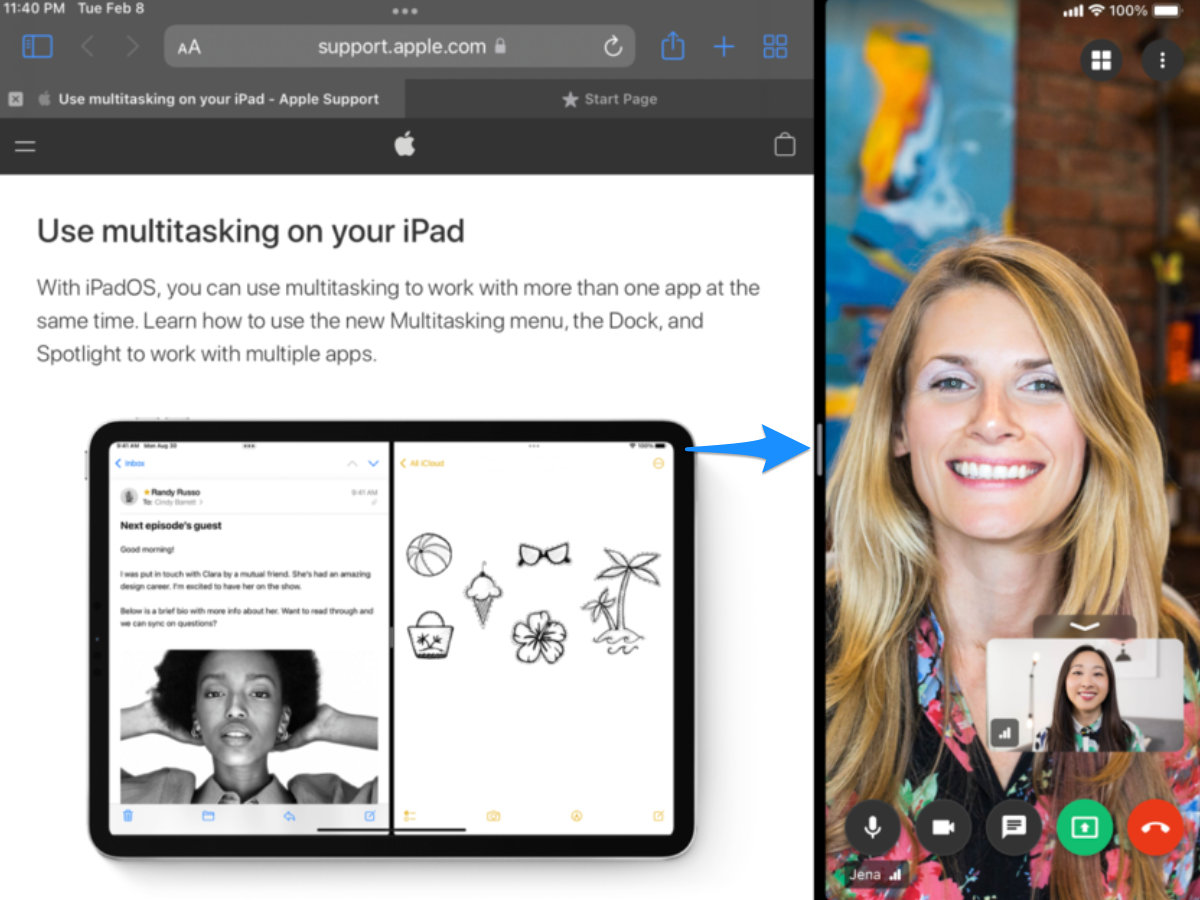
Task: Open a new tab with the plus icon
Action: 723,46
